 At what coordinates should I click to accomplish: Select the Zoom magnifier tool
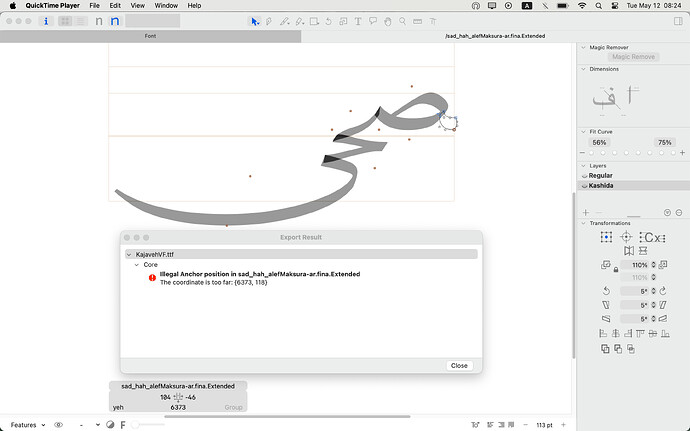click(x=402, y=21)
